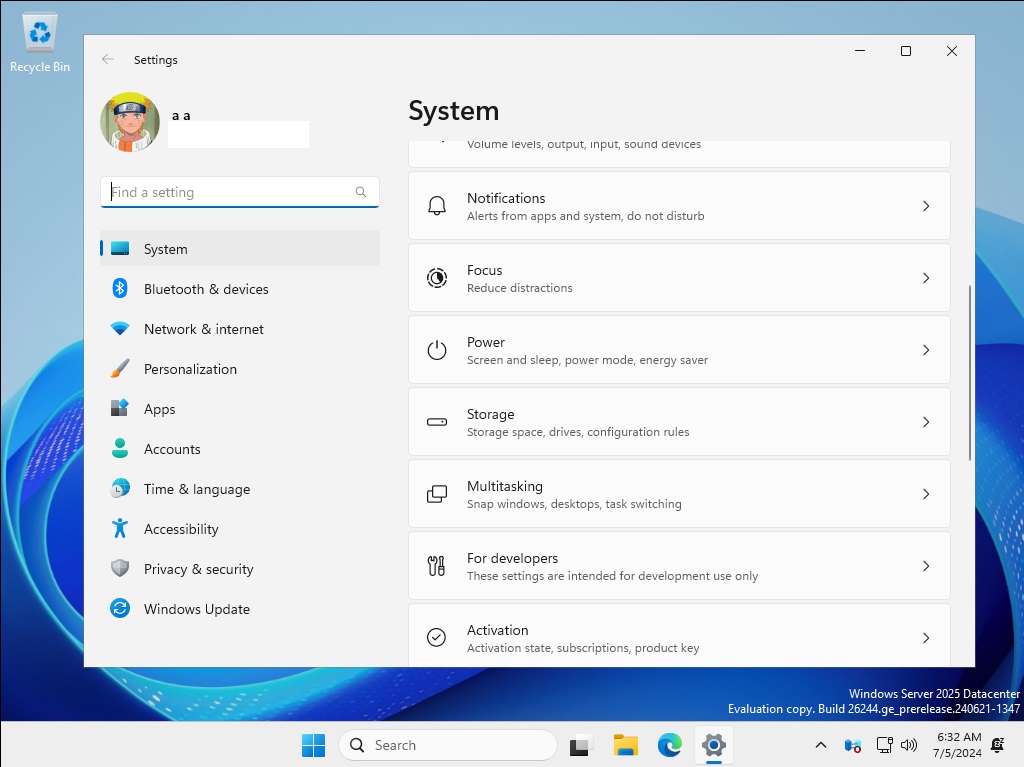Open the volume control in system tray
The image size is (1024, 767).
tap(908, 745)
